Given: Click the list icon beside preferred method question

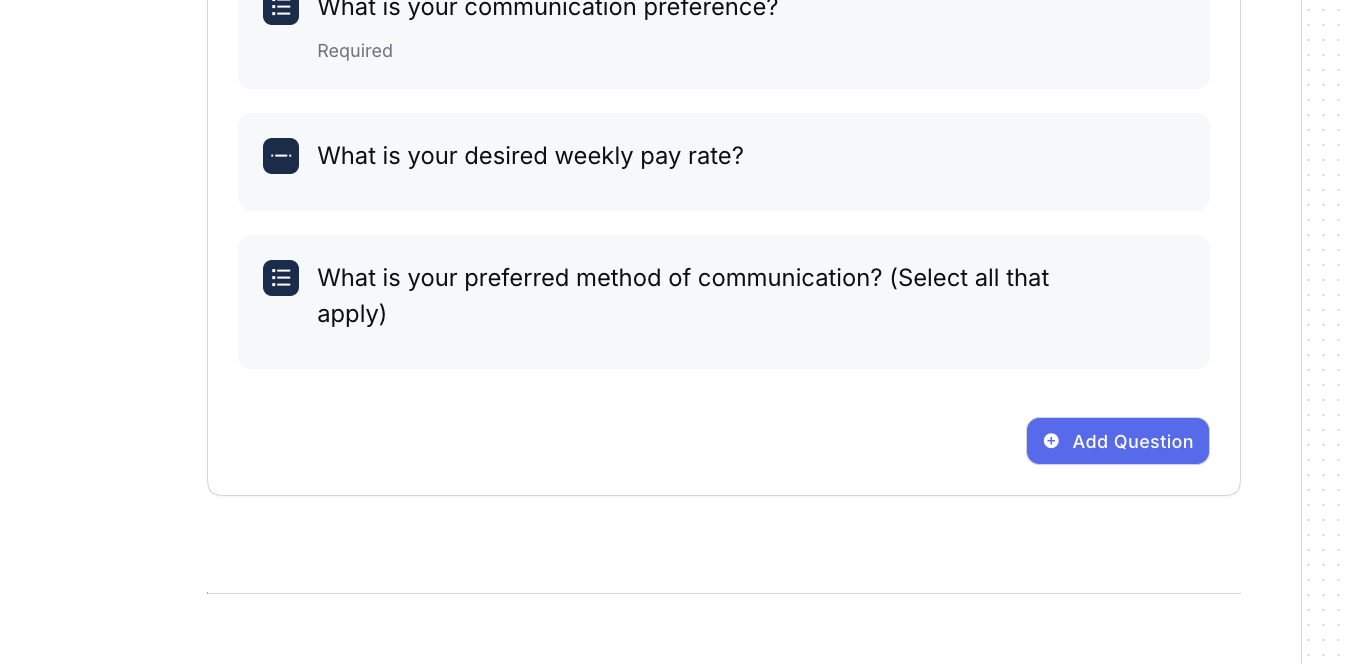Looking at the screenshot, I should click(281, 278).
